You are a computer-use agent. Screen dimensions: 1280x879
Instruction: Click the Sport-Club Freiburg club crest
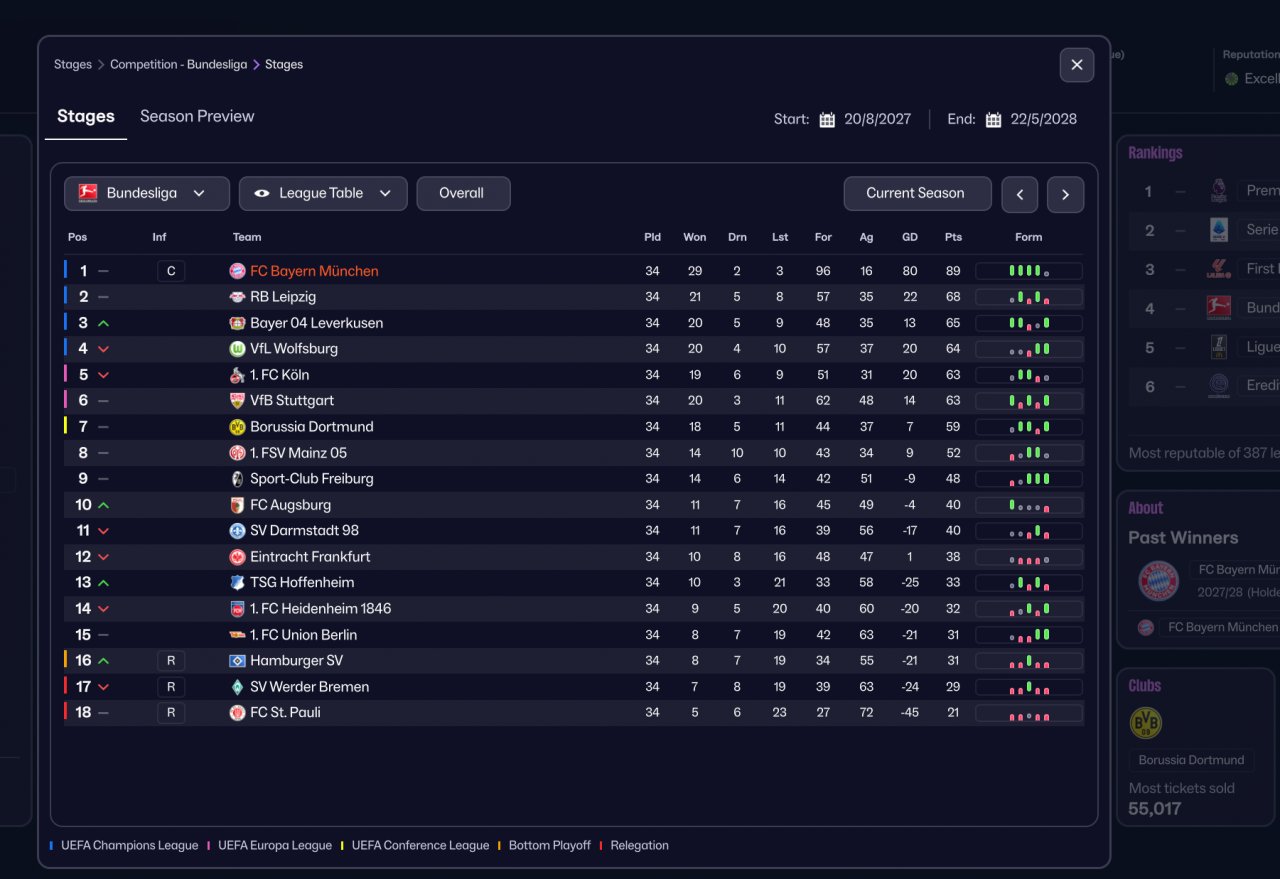point(237,479)
